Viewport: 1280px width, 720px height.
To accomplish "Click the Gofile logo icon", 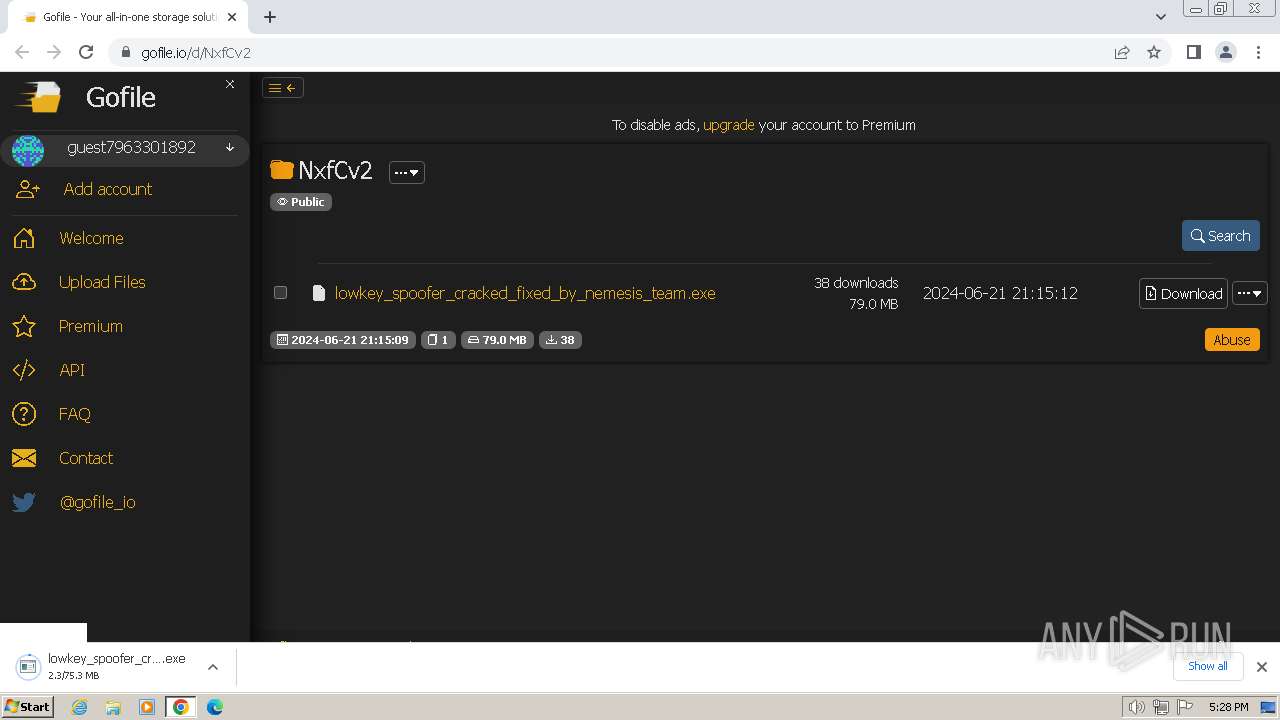I will click(x=38, y=97).
